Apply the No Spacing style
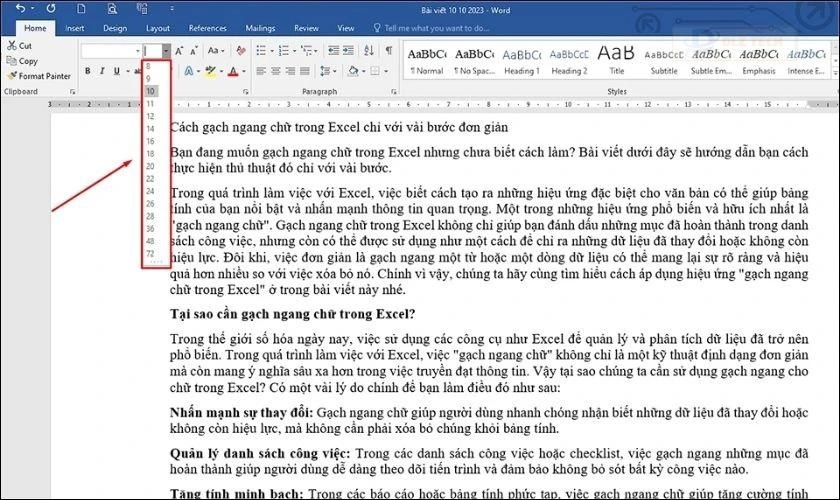 [474, 61]
